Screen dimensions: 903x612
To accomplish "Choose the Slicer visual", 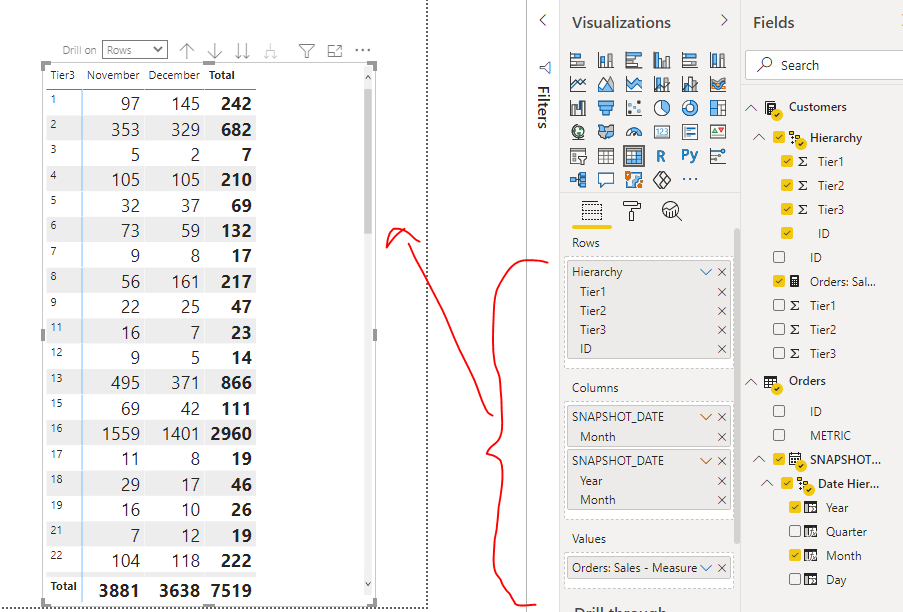I will (578, 156).
